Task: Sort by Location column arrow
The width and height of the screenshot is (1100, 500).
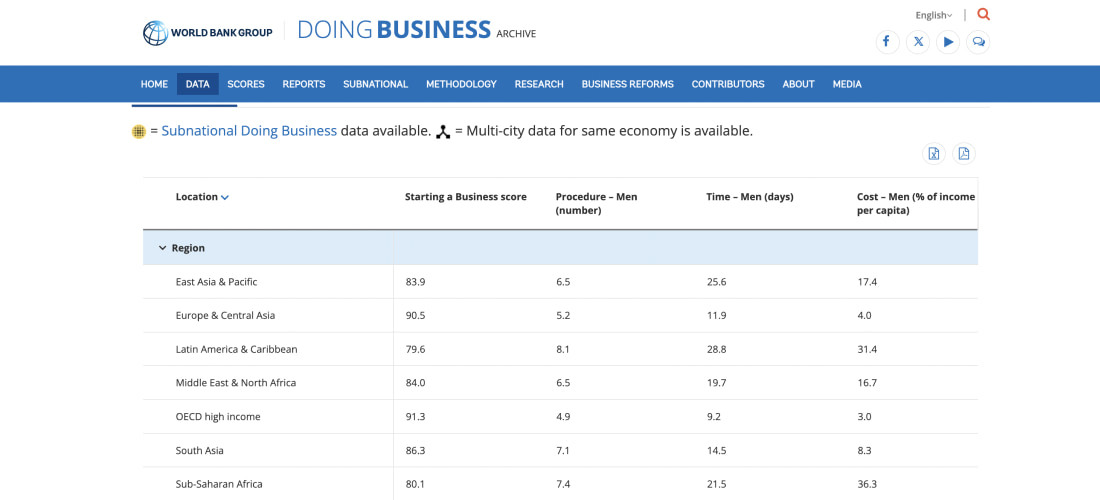Action: coord(224,198)
